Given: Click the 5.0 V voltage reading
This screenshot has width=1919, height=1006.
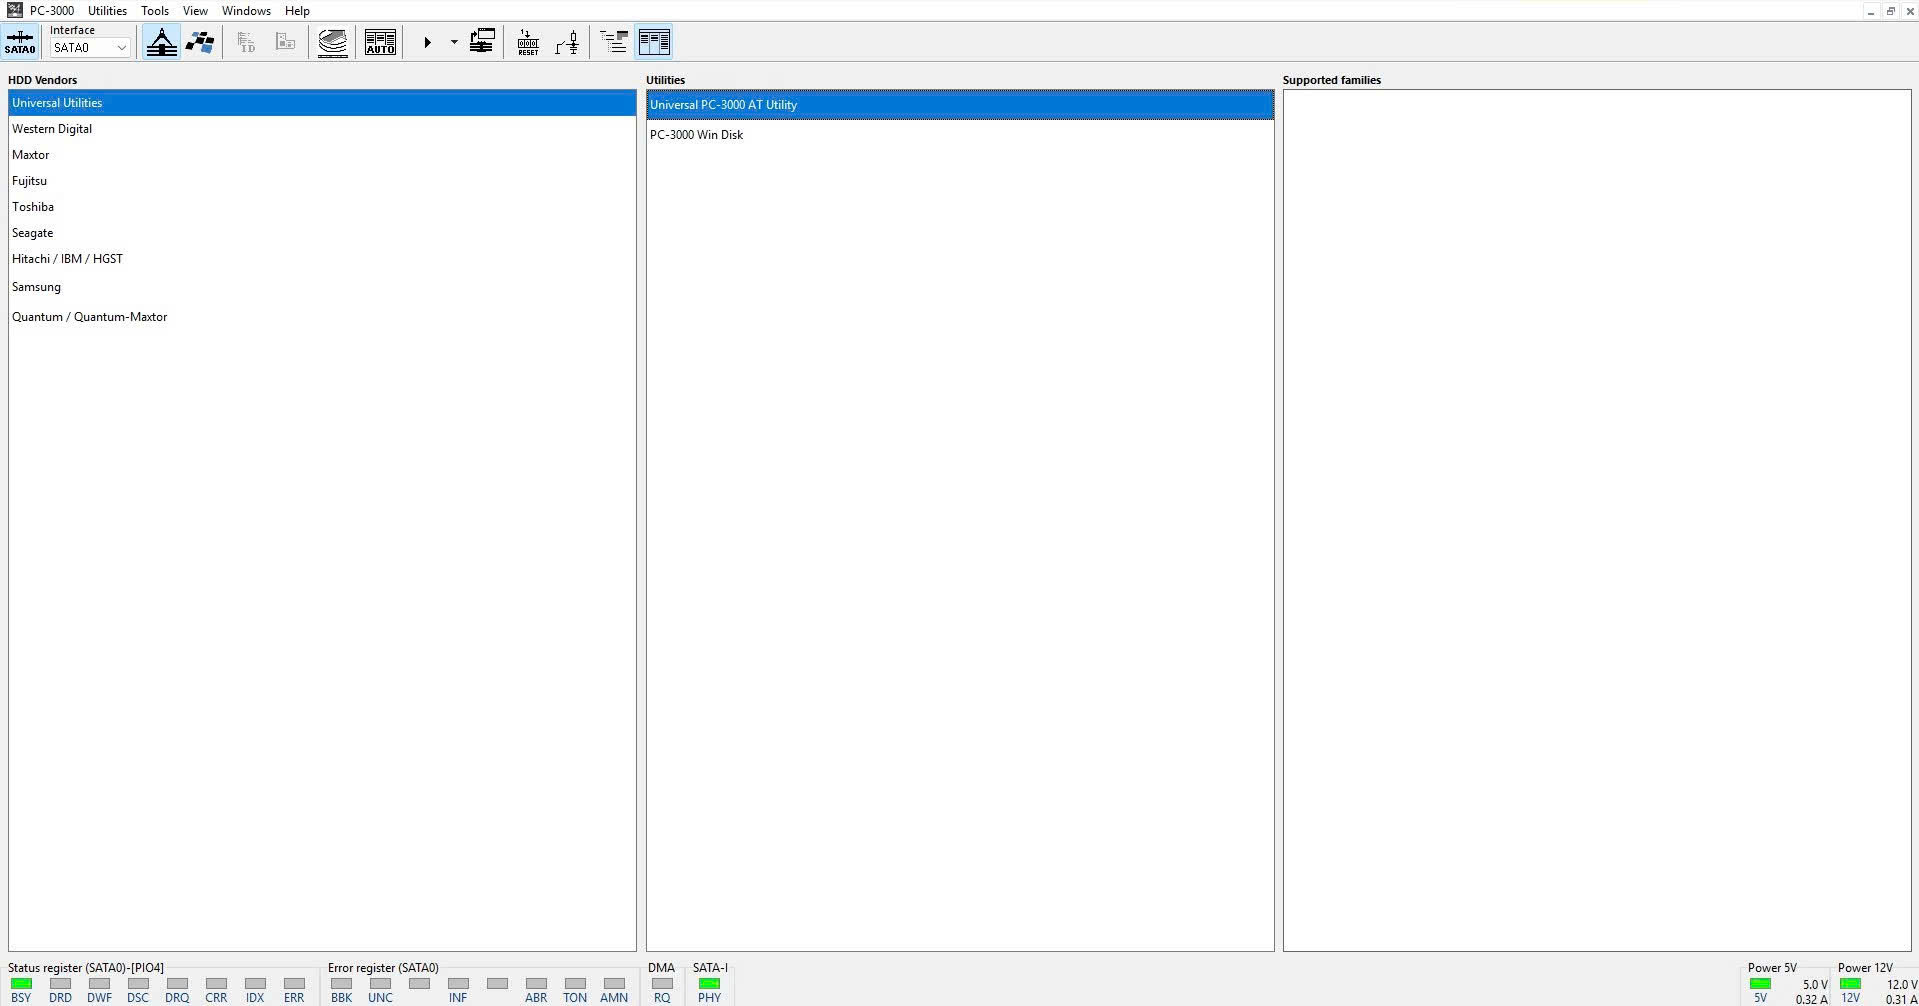Looking at the screenshot, I should point(1815,985).
